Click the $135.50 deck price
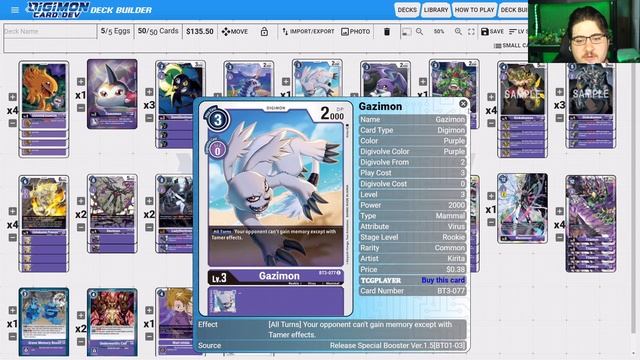This screenshot has height=360, width=640. tap(200, 31)
